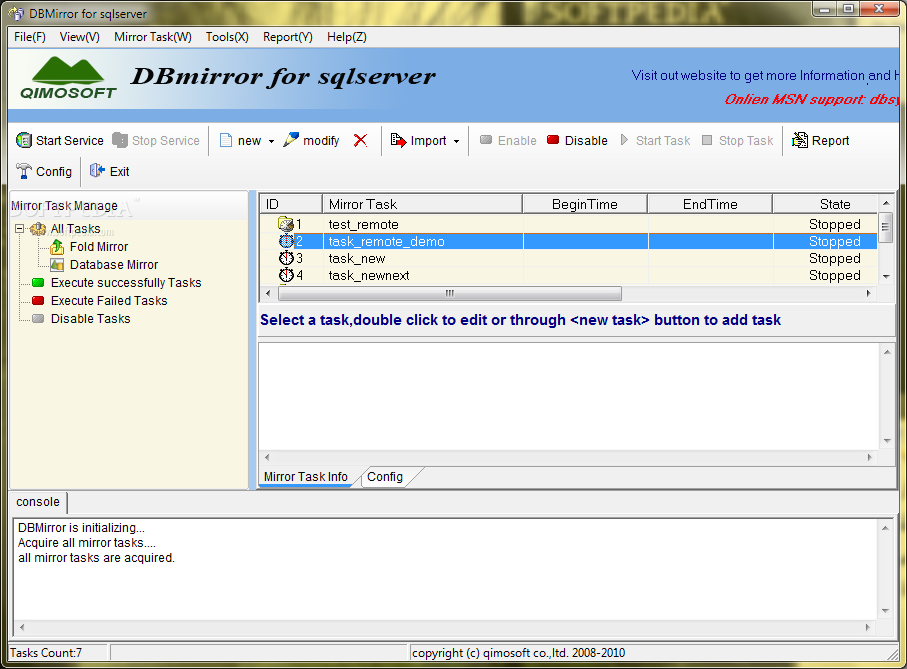Click the Import toolbar icon

398,140
